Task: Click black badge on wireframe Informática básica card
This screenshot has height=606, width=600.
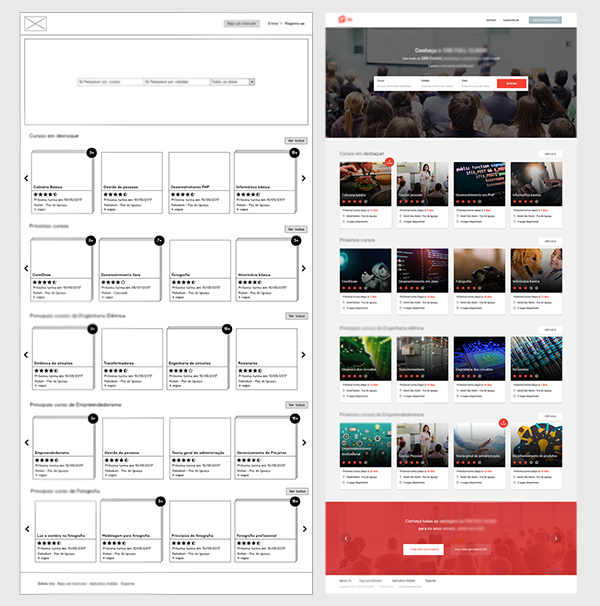Action: [295, 153]
